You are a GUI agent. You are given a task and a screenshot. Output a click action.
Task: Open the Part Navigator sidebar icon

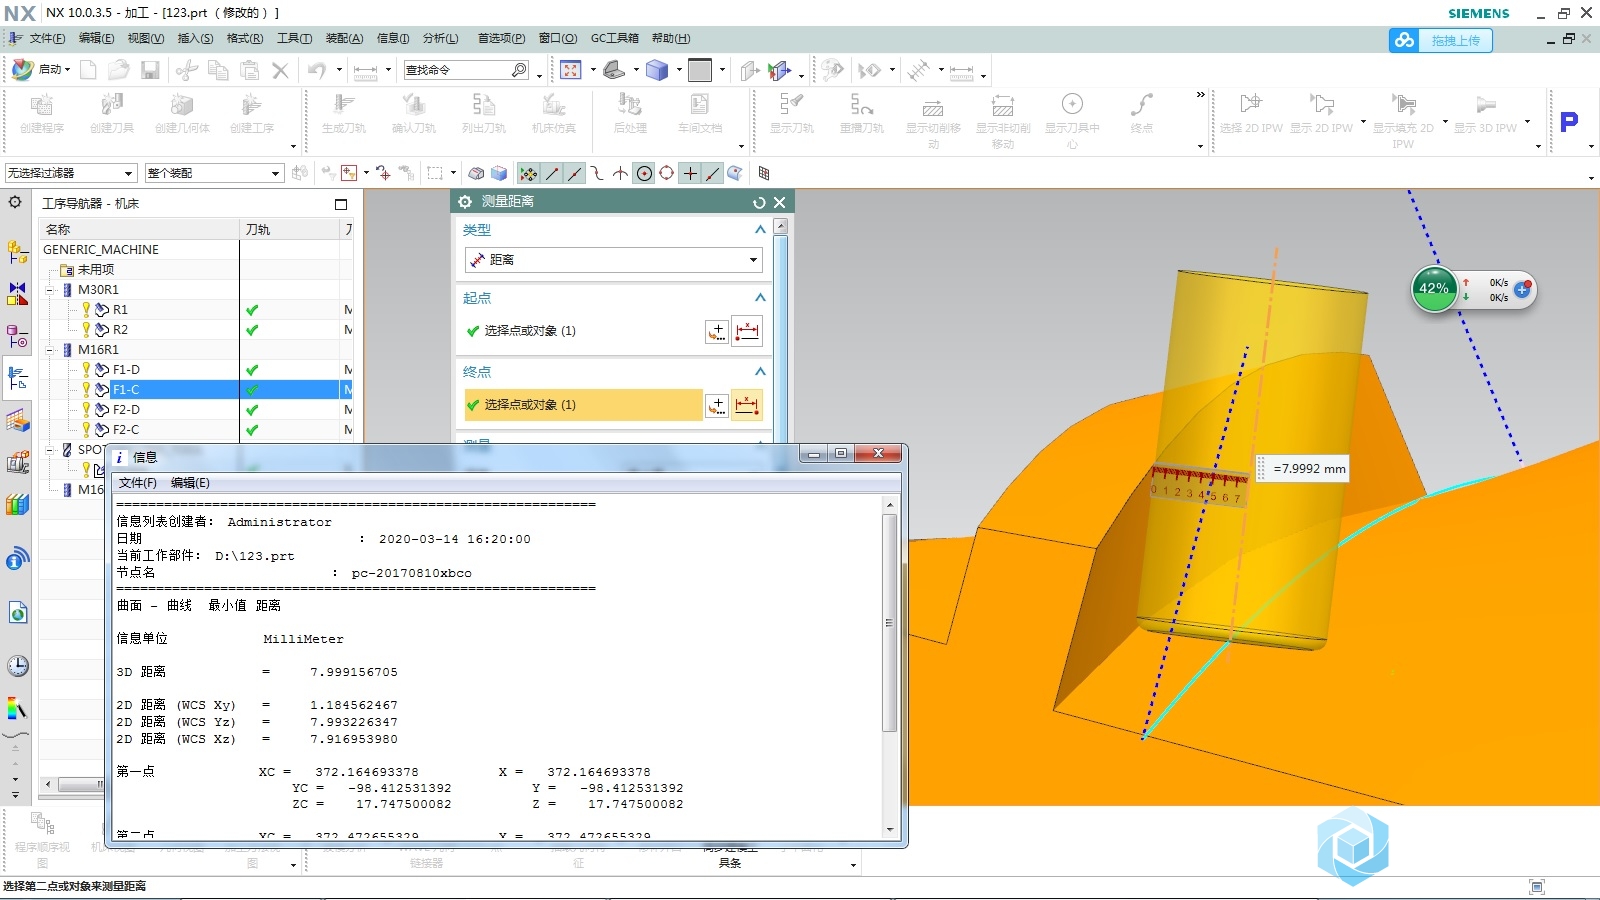pos(17,336)
